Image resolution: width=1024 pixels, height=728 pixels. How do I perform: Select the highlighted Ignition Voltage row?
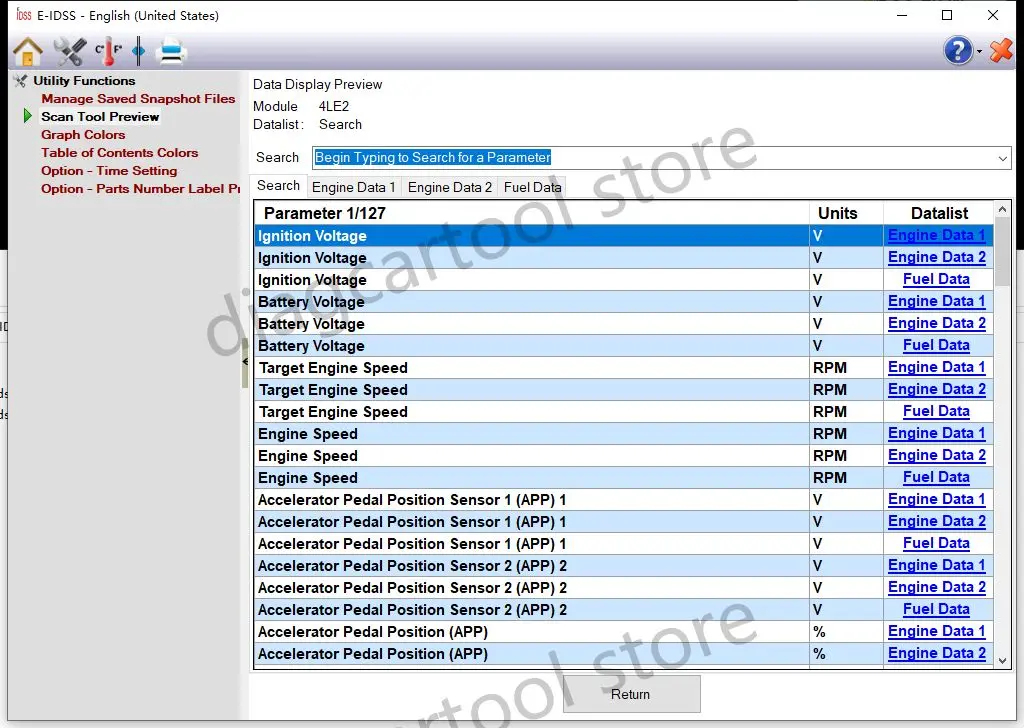click(x=624, y=236)
